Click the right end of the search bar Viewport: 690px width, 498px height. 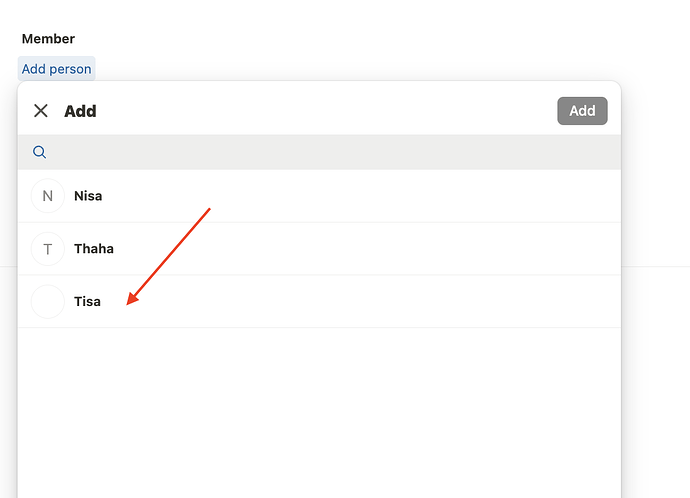pyautogui.click(x=600, y=152)
